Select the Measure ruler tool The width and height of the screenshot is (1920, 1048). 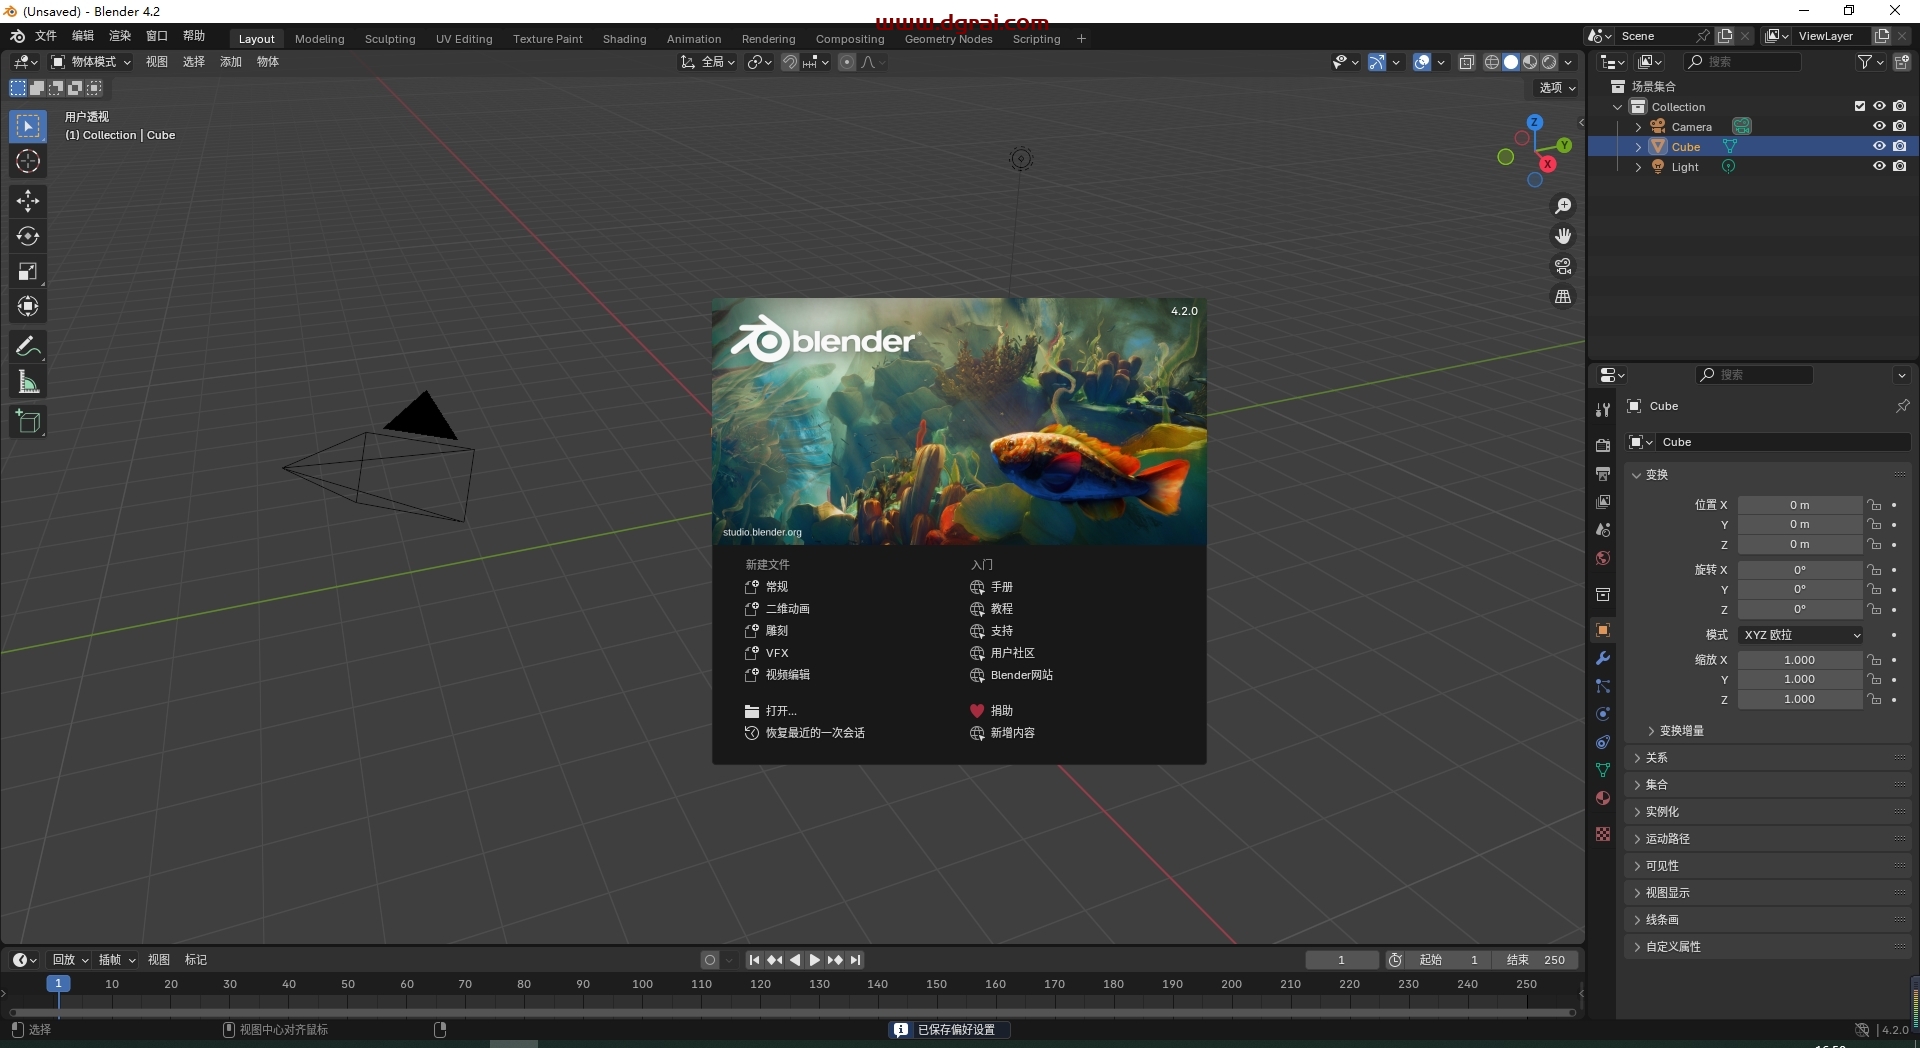(28, 382)
